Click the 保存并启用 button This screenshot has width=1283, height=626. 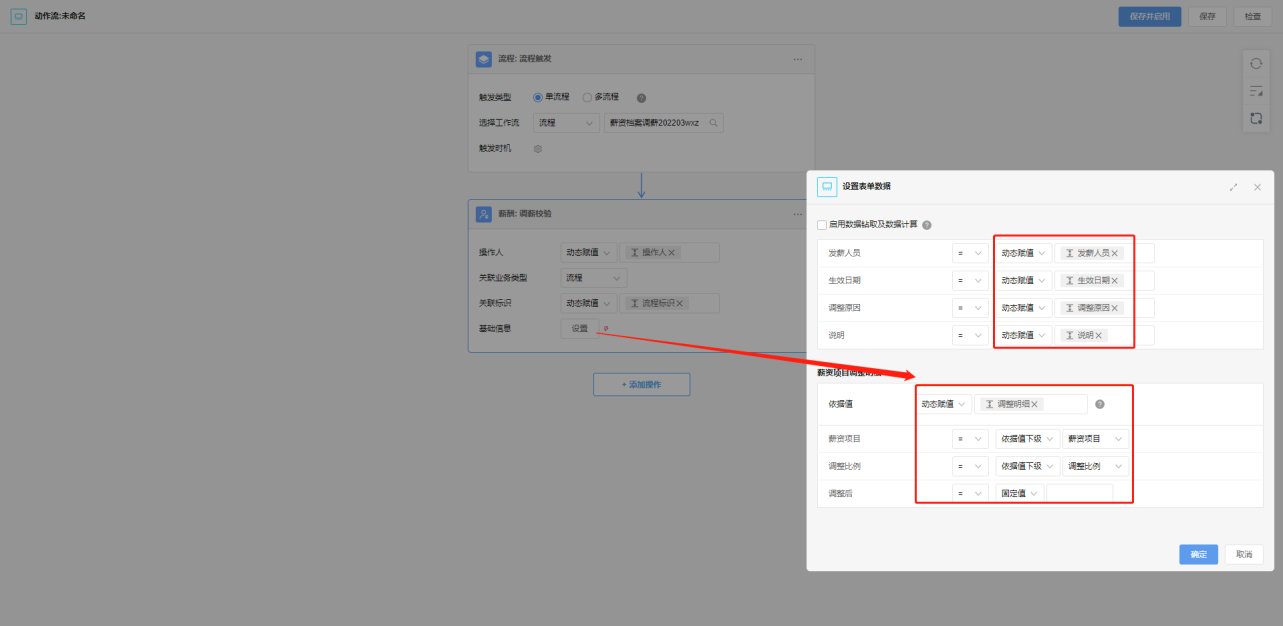(x=1150, y=16)
